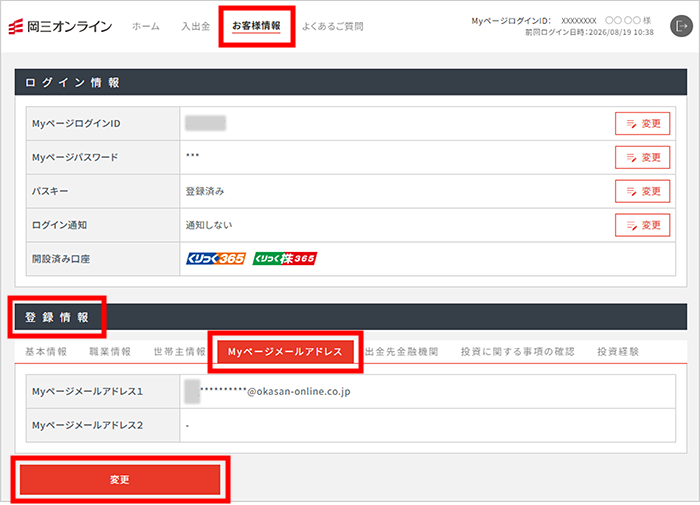Switch to 世帯主情報 tab
The height and width of the screenshot is (505, 700).
pos(179,352)
